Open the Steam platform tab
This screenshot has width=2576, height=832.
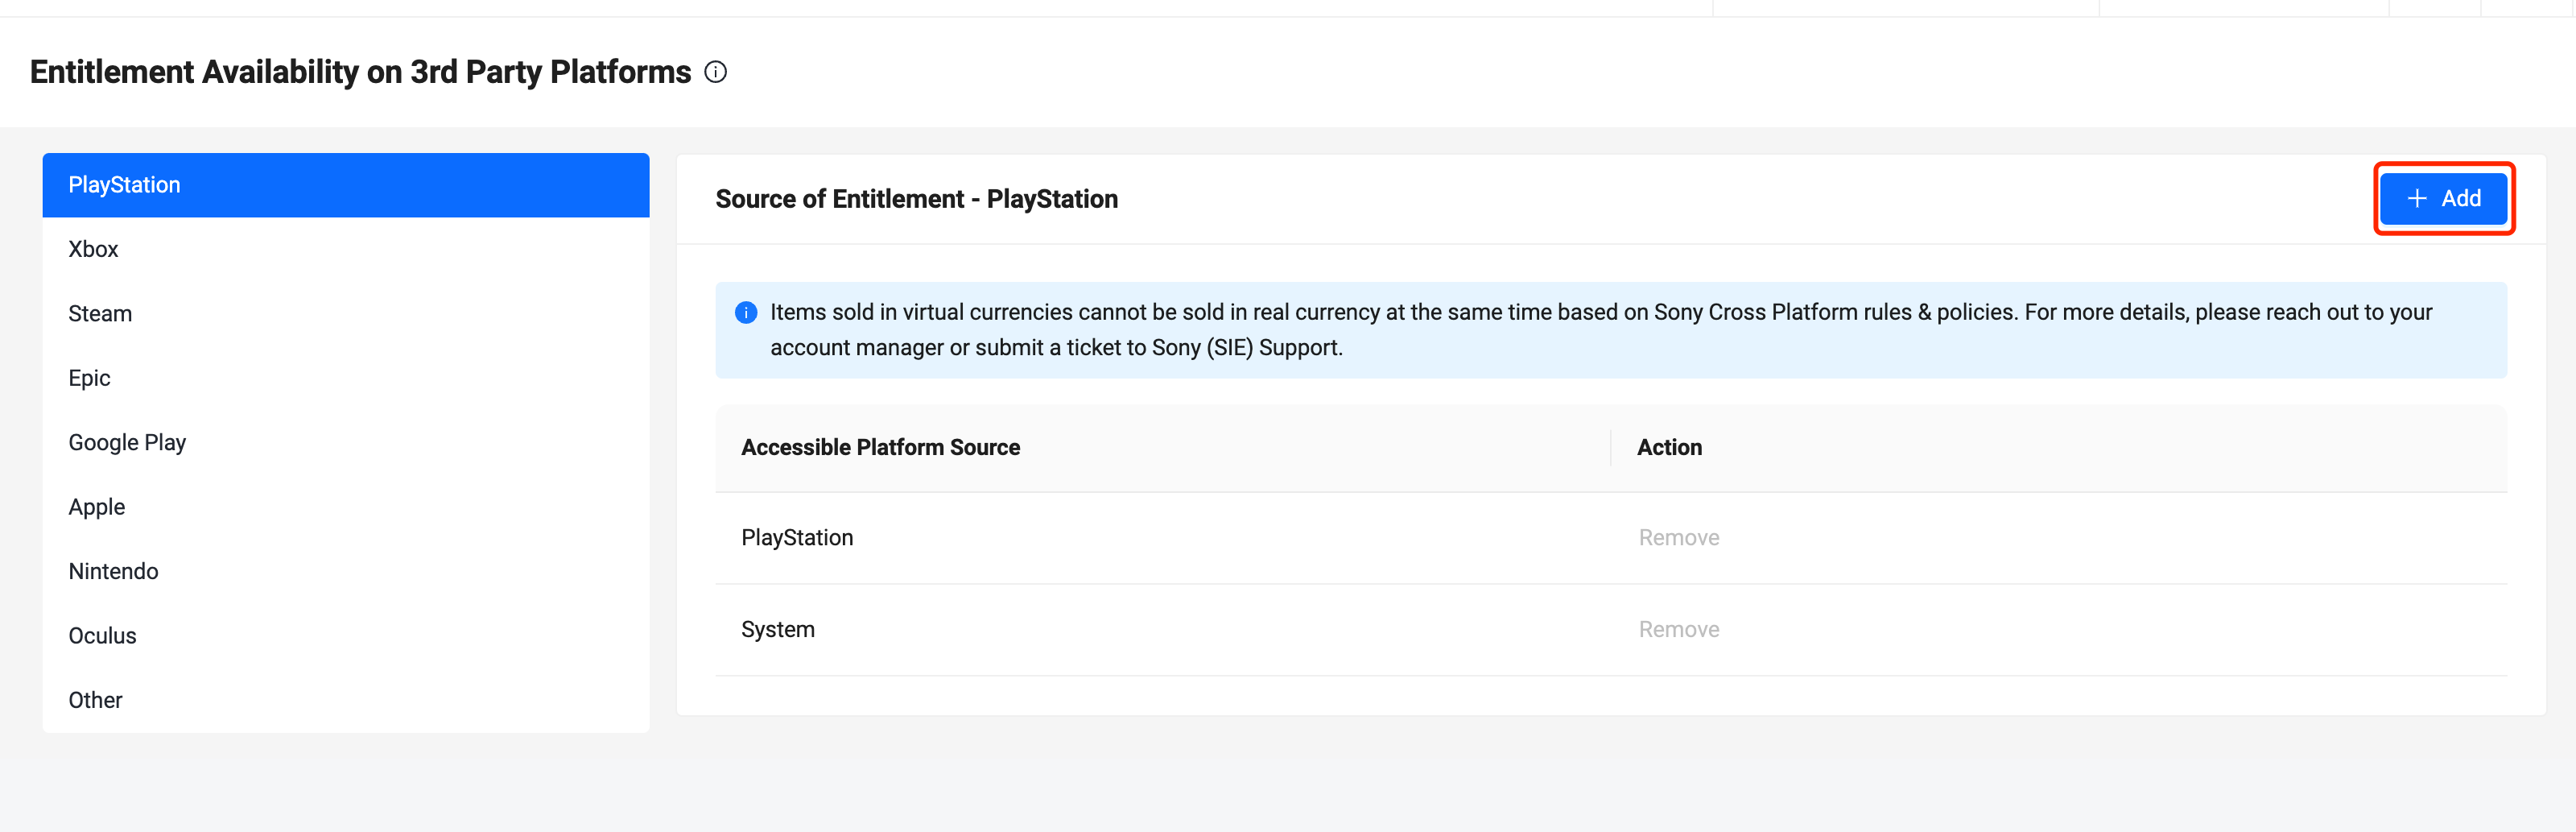[x=346, y=314]
